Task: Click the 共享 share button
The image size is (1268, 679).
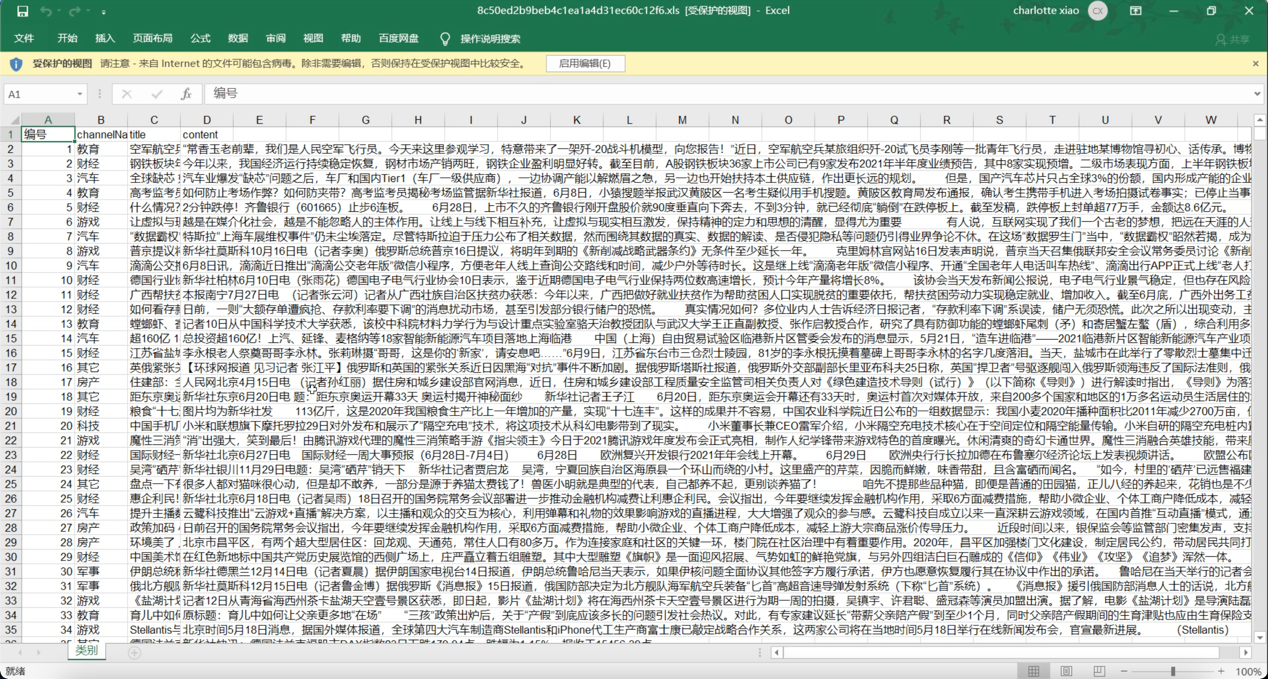Action: tap(1233, 39)
